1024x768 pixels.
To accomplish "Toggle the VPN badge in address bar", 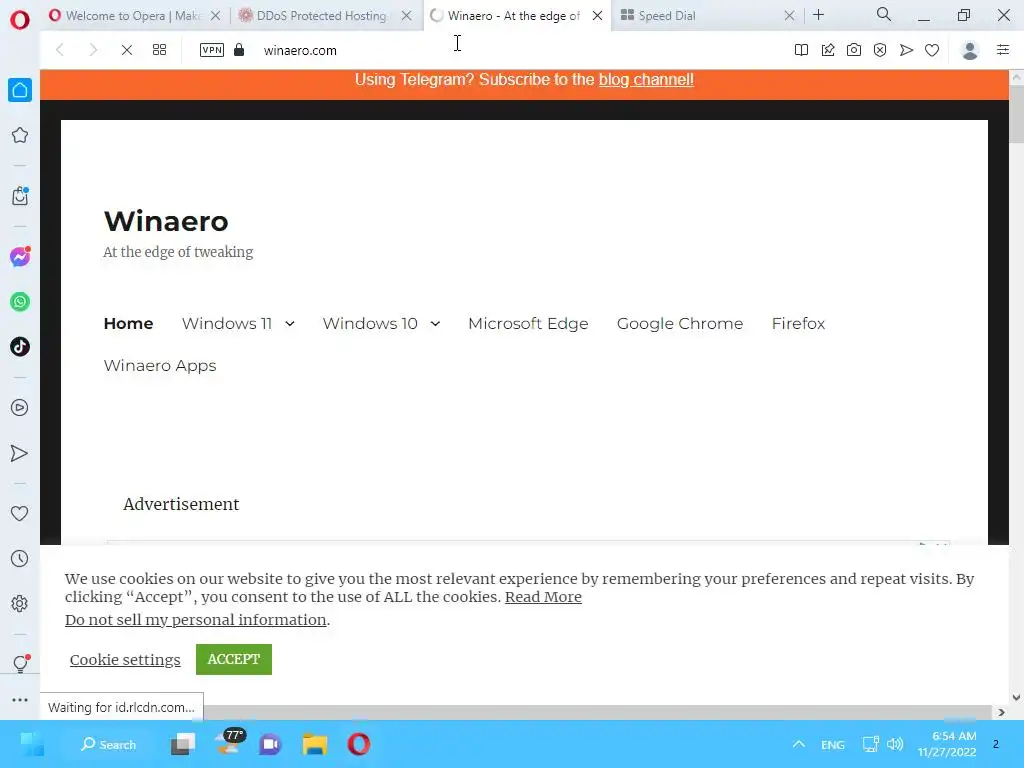I will pos(212,50).
